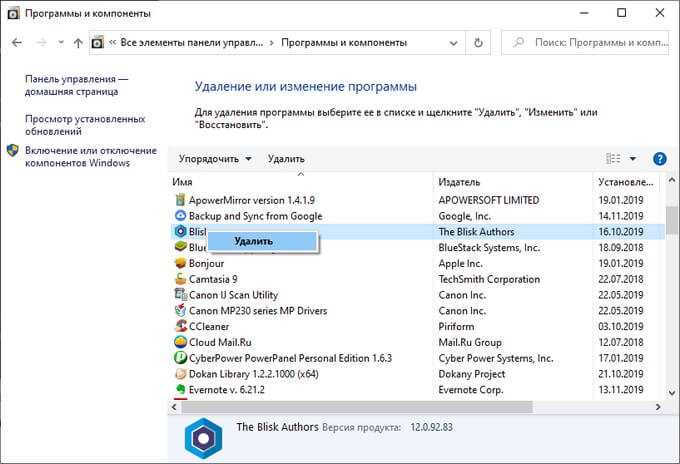Click the Удалить toolbar button
The image size is (680, 464).
286,159
